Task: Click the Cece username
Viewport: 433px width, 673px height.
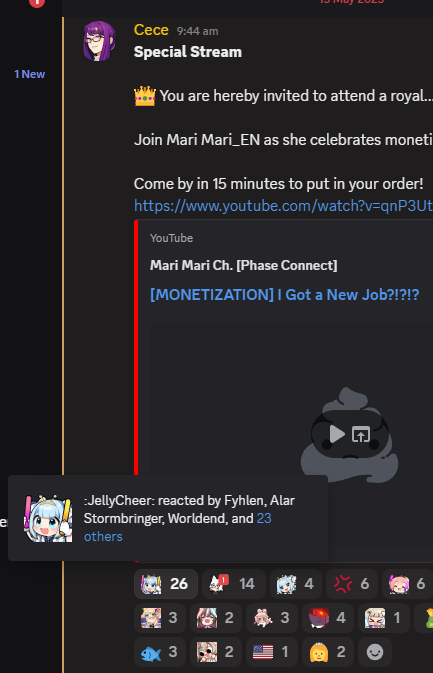Action: [x=151, y=30]
